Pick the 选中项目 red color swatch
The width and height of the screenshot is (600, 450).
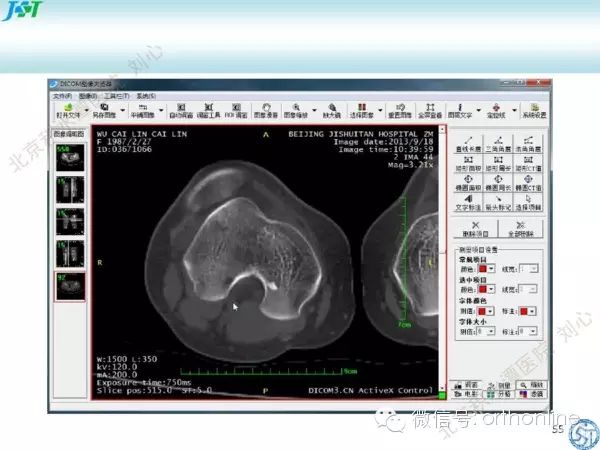483,289
